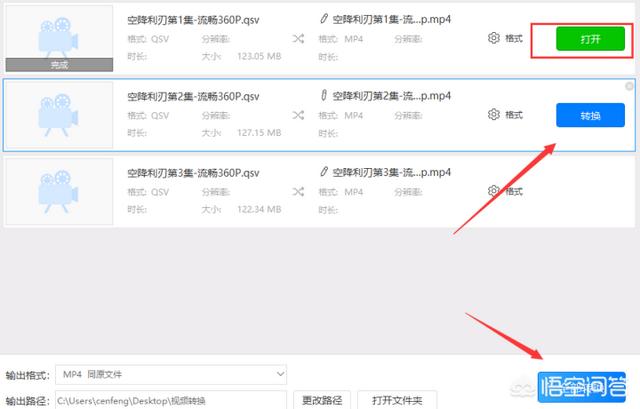Image resolution: width=640 pixels, height=409 pixels.
Task: Click the size value 122.34 MB
Action: [x=259, y=209]
